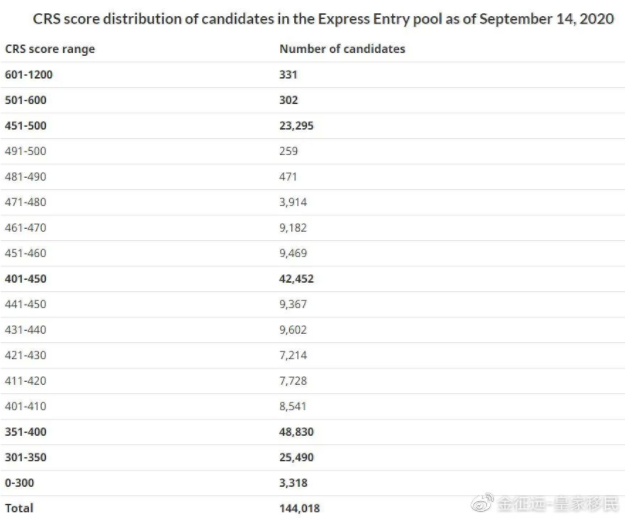Click the 0-300 score range cell
This screenshot has height=527, width=639.
pos(20,483)
